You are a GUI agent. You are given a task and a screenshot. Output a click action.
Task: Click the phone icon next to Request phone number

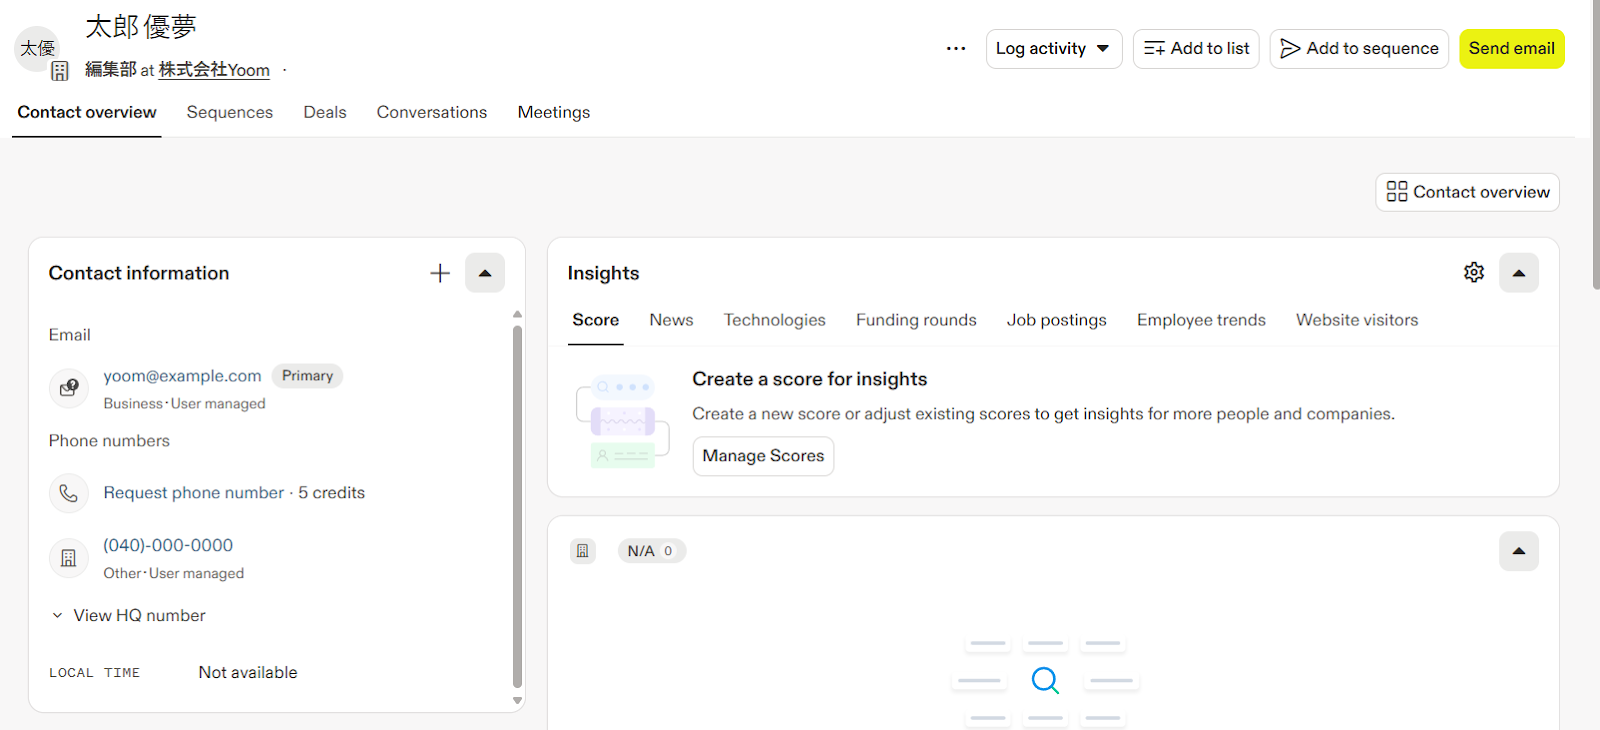[69, 493]
